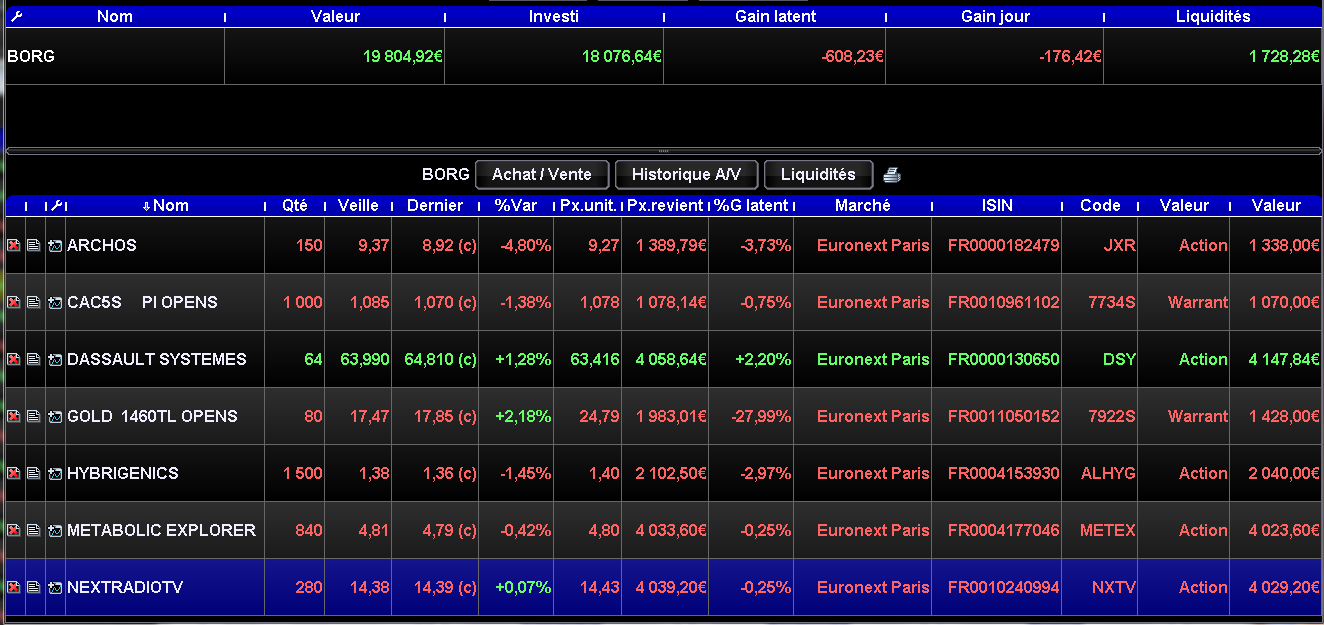The image size is (1324, 625).
Task: Click the Px.revient column header
Action: pyautogui.click(x=665, y=205)
